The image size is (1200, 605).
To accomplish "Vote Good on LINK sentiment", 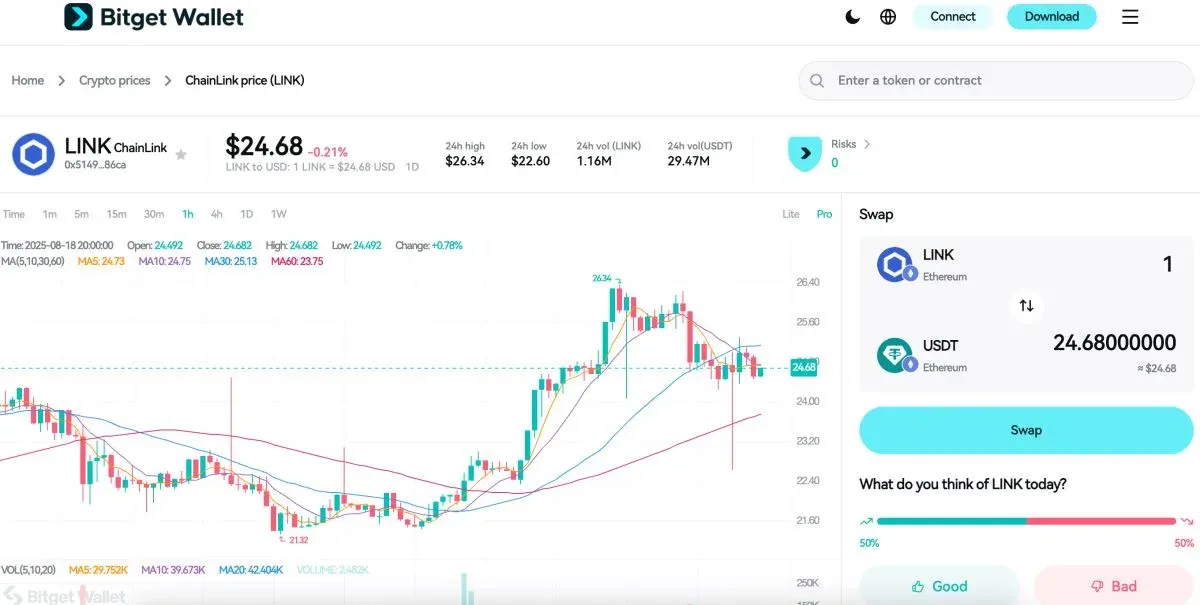I will pos(939,586).
